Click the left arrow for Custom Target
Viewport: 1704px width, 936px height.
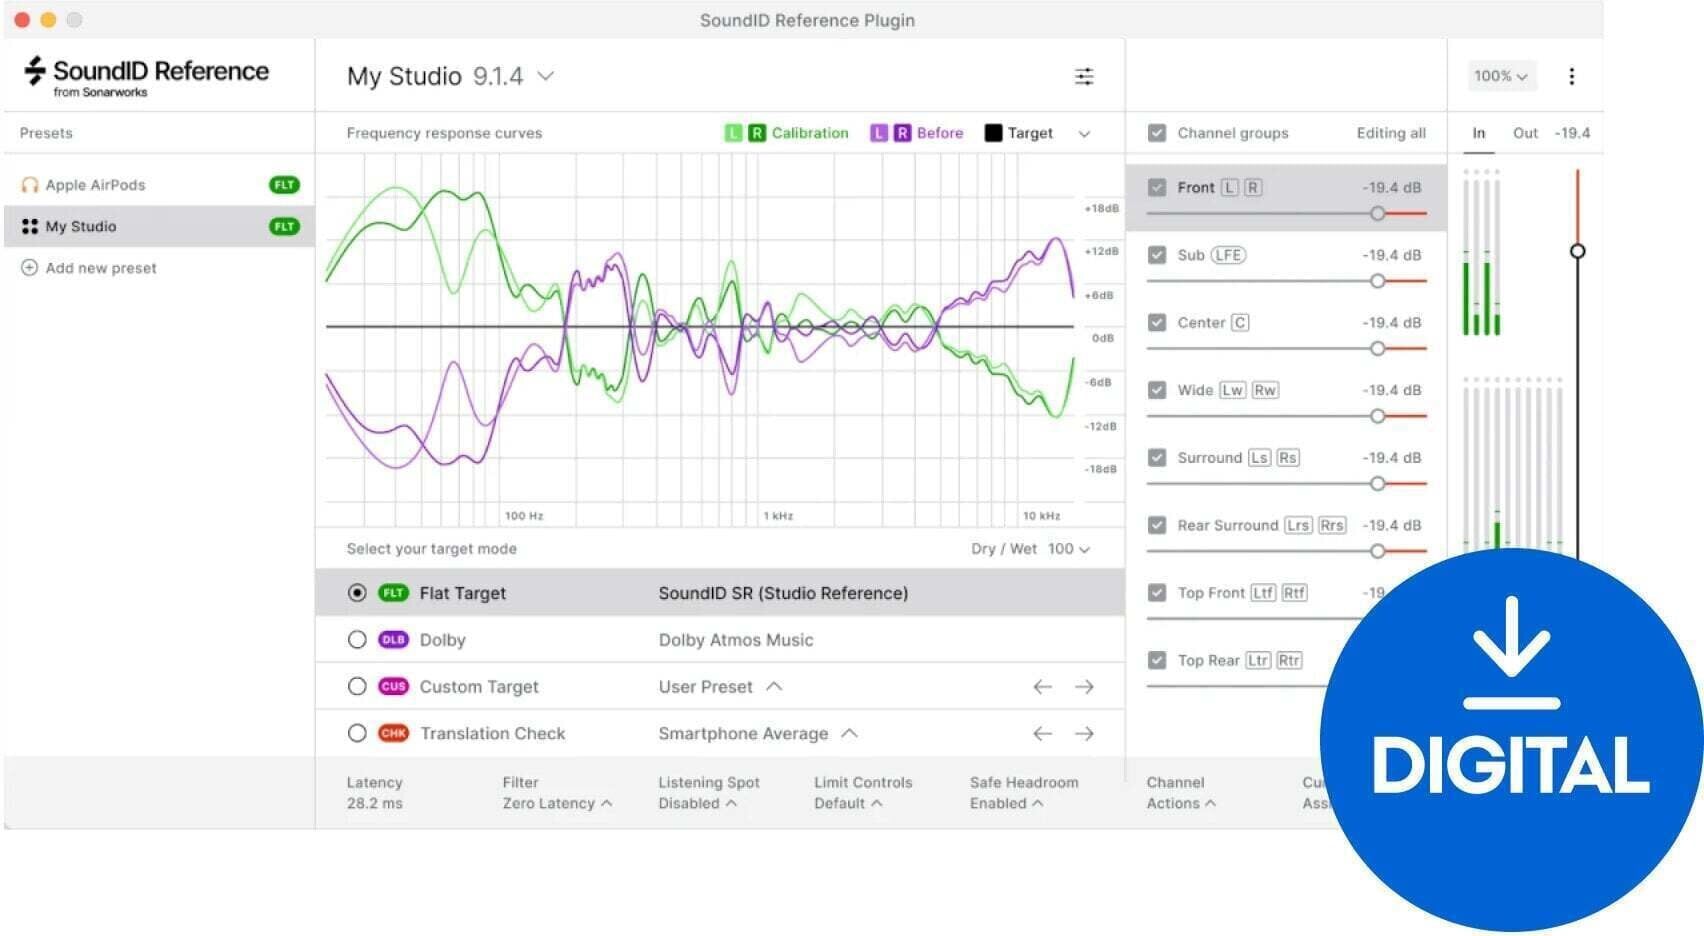click(x=1042, y=687)
